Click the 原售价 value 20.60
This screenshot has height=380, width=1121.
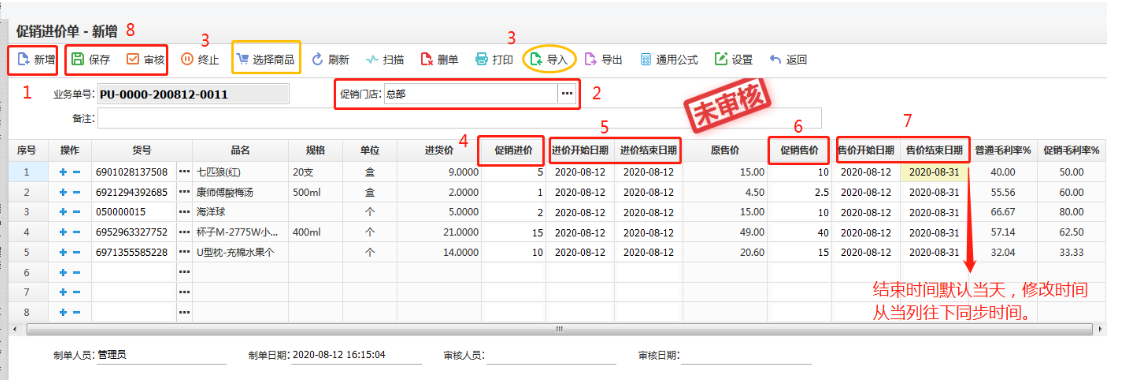(x=726, y=252)
